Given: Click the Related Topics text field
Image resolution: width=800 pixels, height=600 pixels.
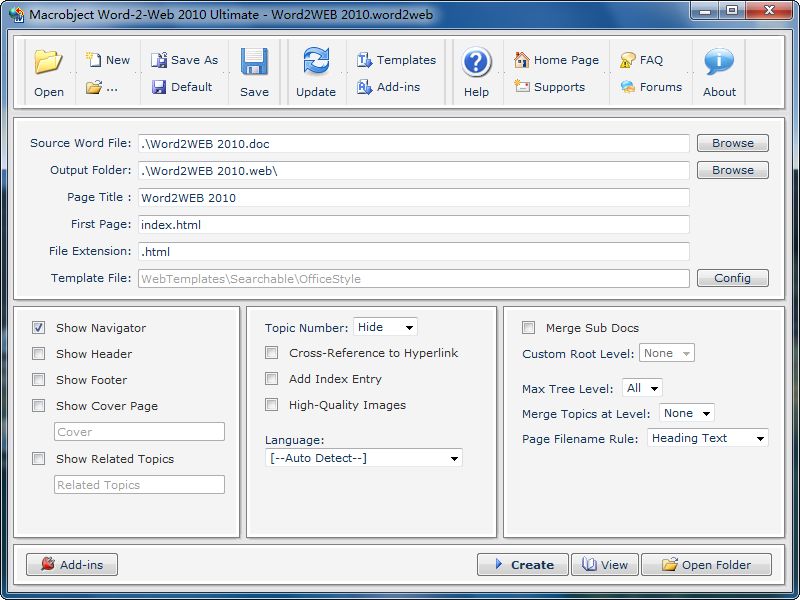Looking at the screenshot, I should pos(139,485).
